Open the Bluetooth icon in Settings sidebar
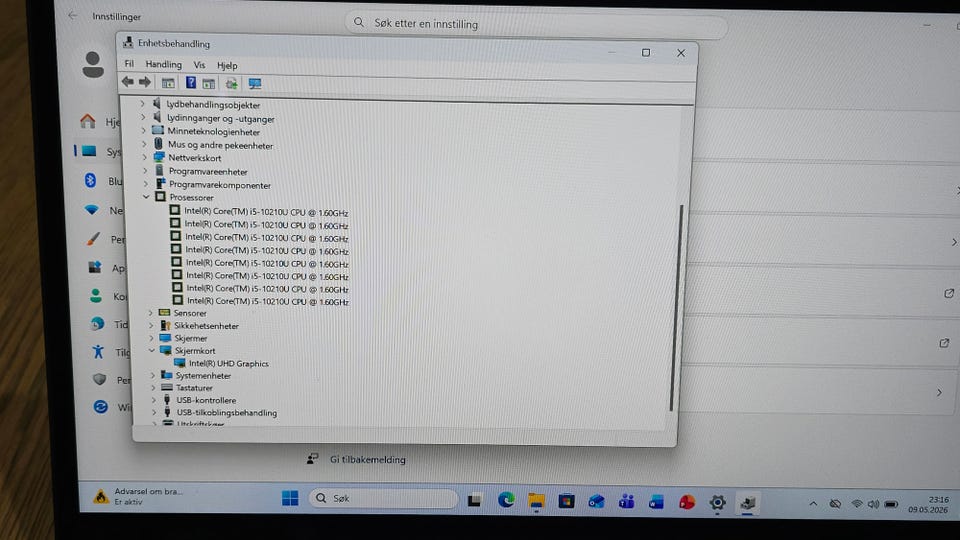 tap(91, 180)
